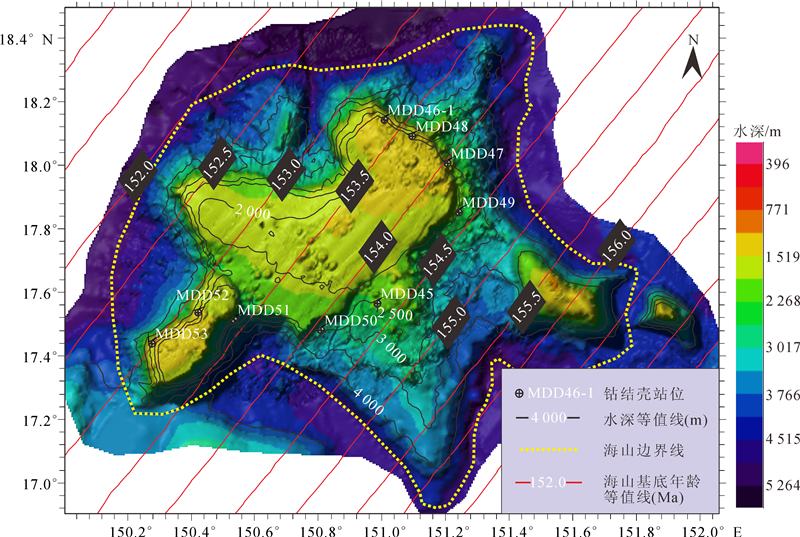Select the MDD52 station marker

coord(198,312)
